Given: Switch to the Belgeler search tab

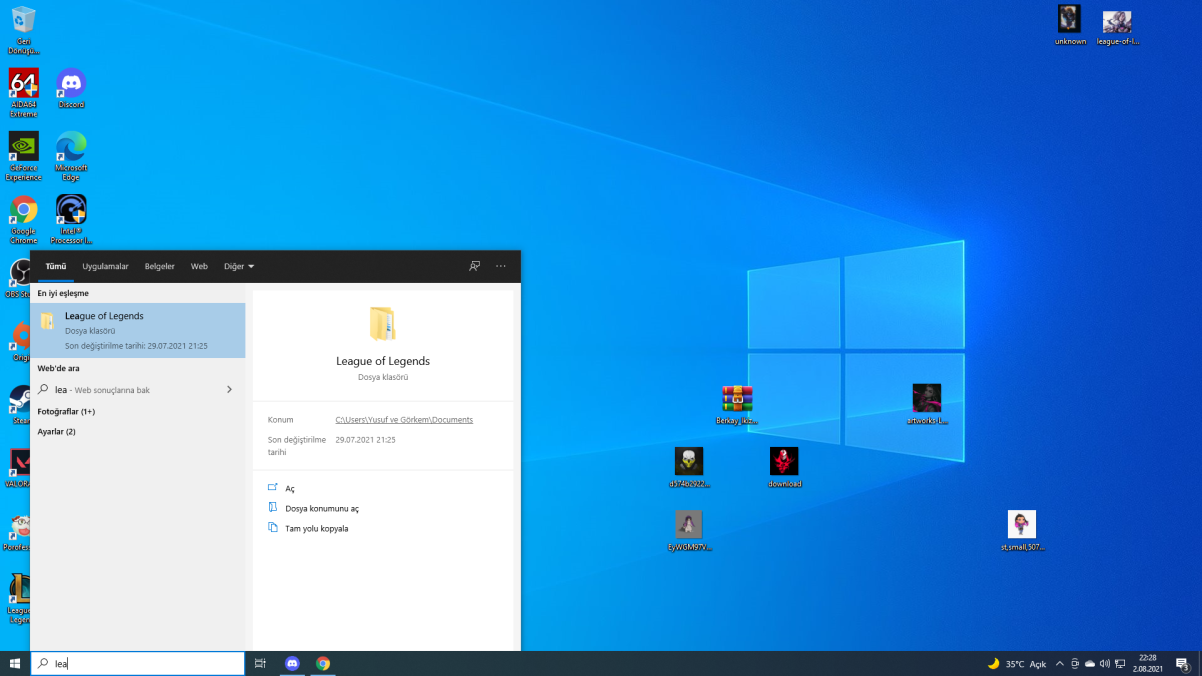Looking at the screenshot, I should tap(159, 266).
